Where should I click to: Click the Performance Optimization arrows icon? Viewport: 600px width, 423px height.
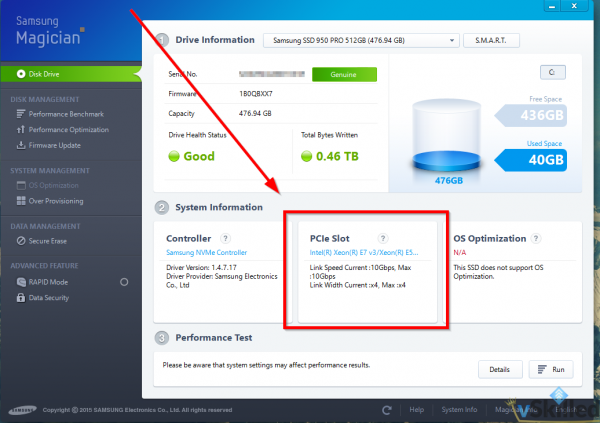click(21, 129)
